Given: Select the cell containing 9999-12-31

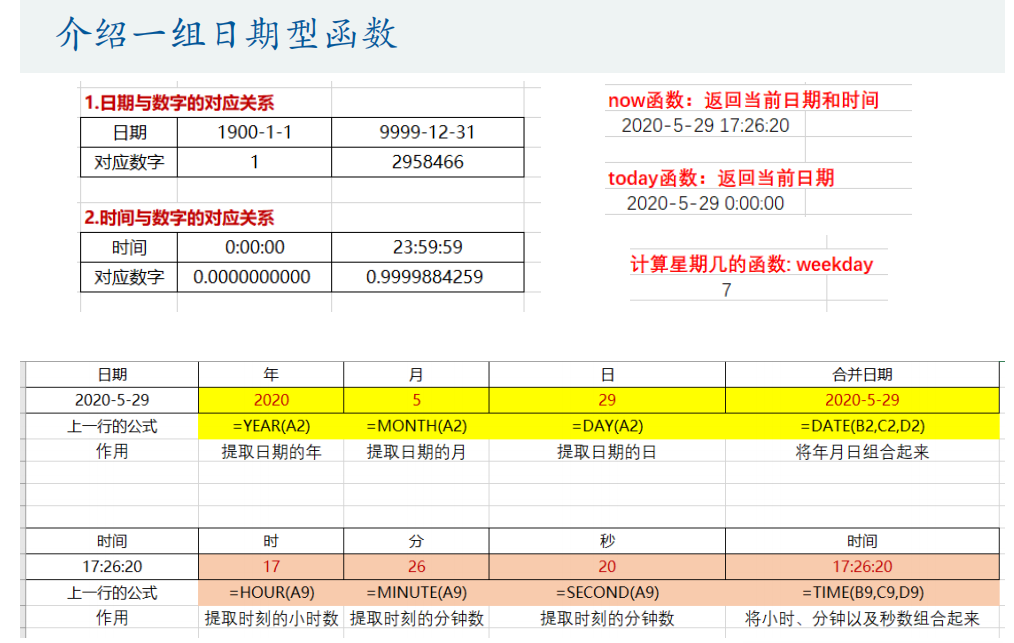Looking at the screenshot, I should click(x=427, y=132).
